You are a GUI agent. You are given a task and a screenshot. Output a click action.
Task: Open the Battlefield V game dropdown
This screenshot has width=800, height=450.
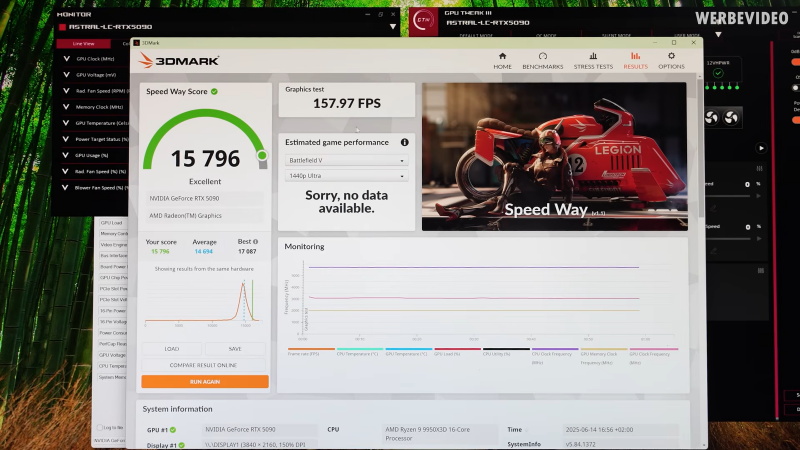346,160
